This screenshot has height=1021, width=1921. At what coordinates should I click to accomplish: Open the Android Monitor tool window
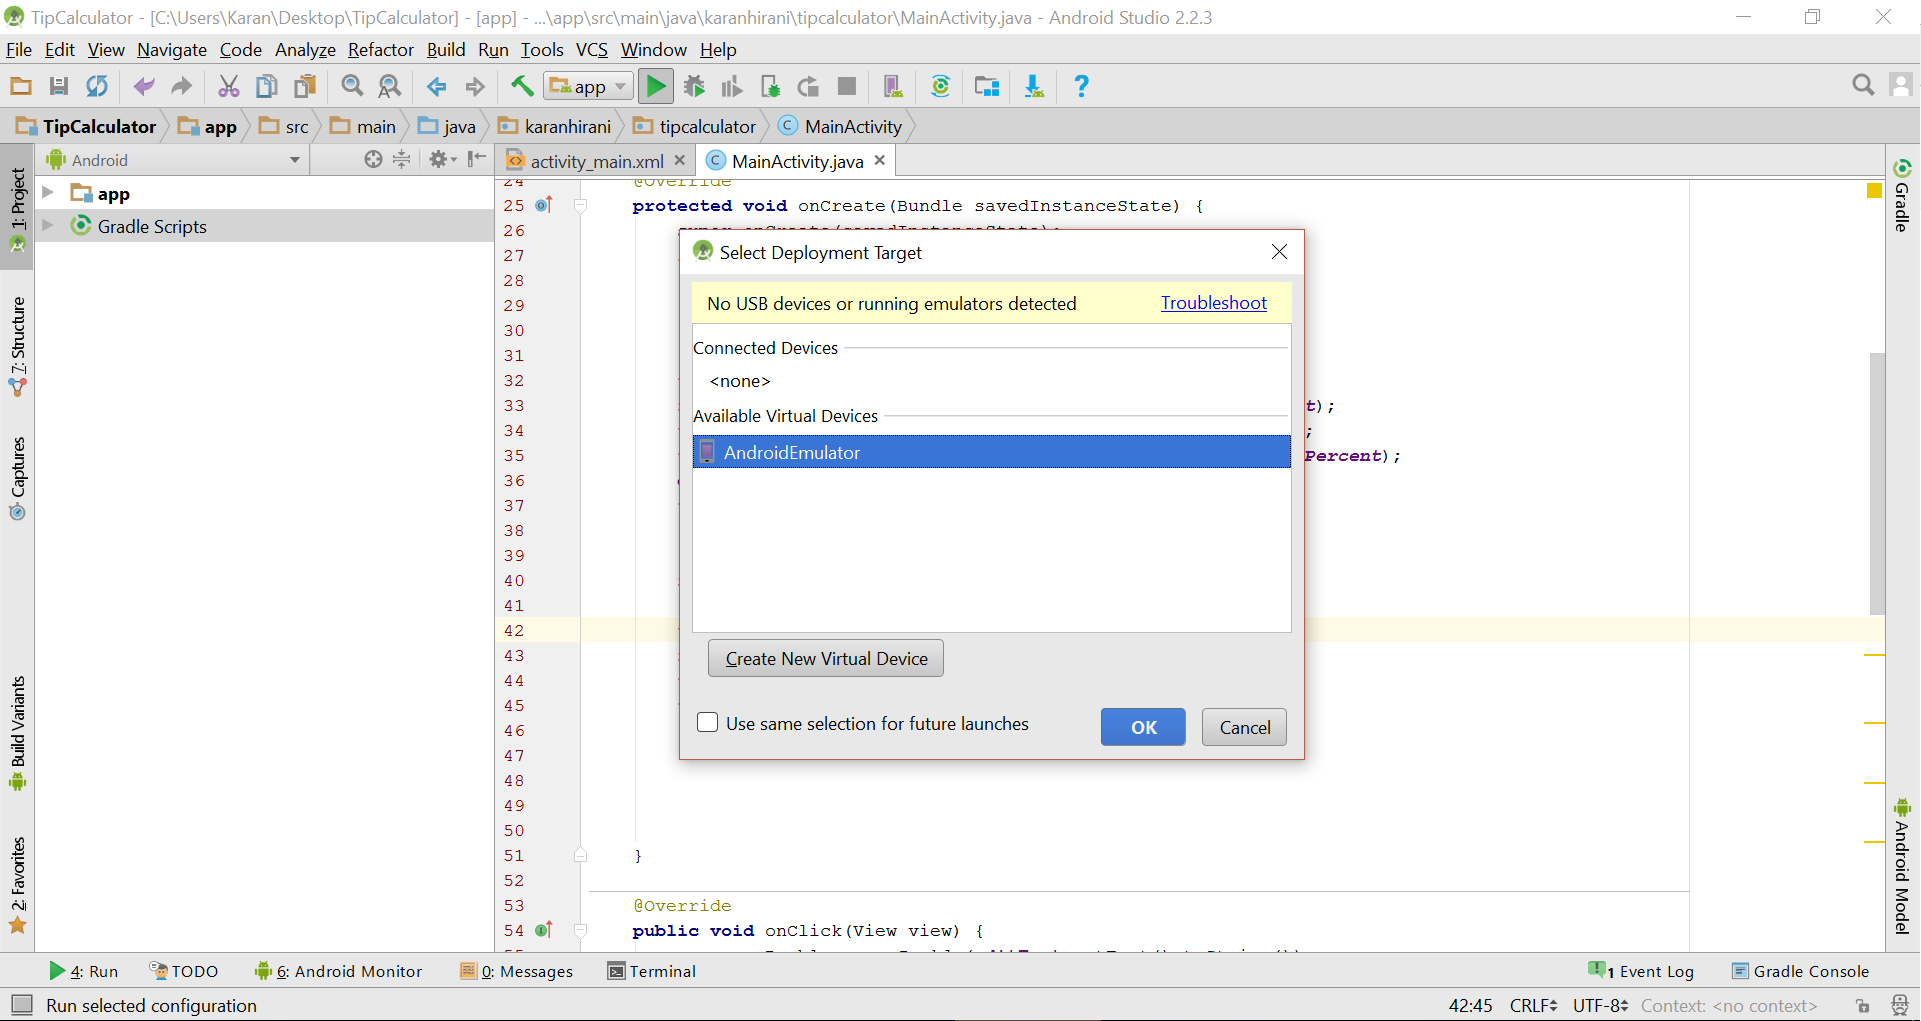pyautogui.click(x=338, y=971)
